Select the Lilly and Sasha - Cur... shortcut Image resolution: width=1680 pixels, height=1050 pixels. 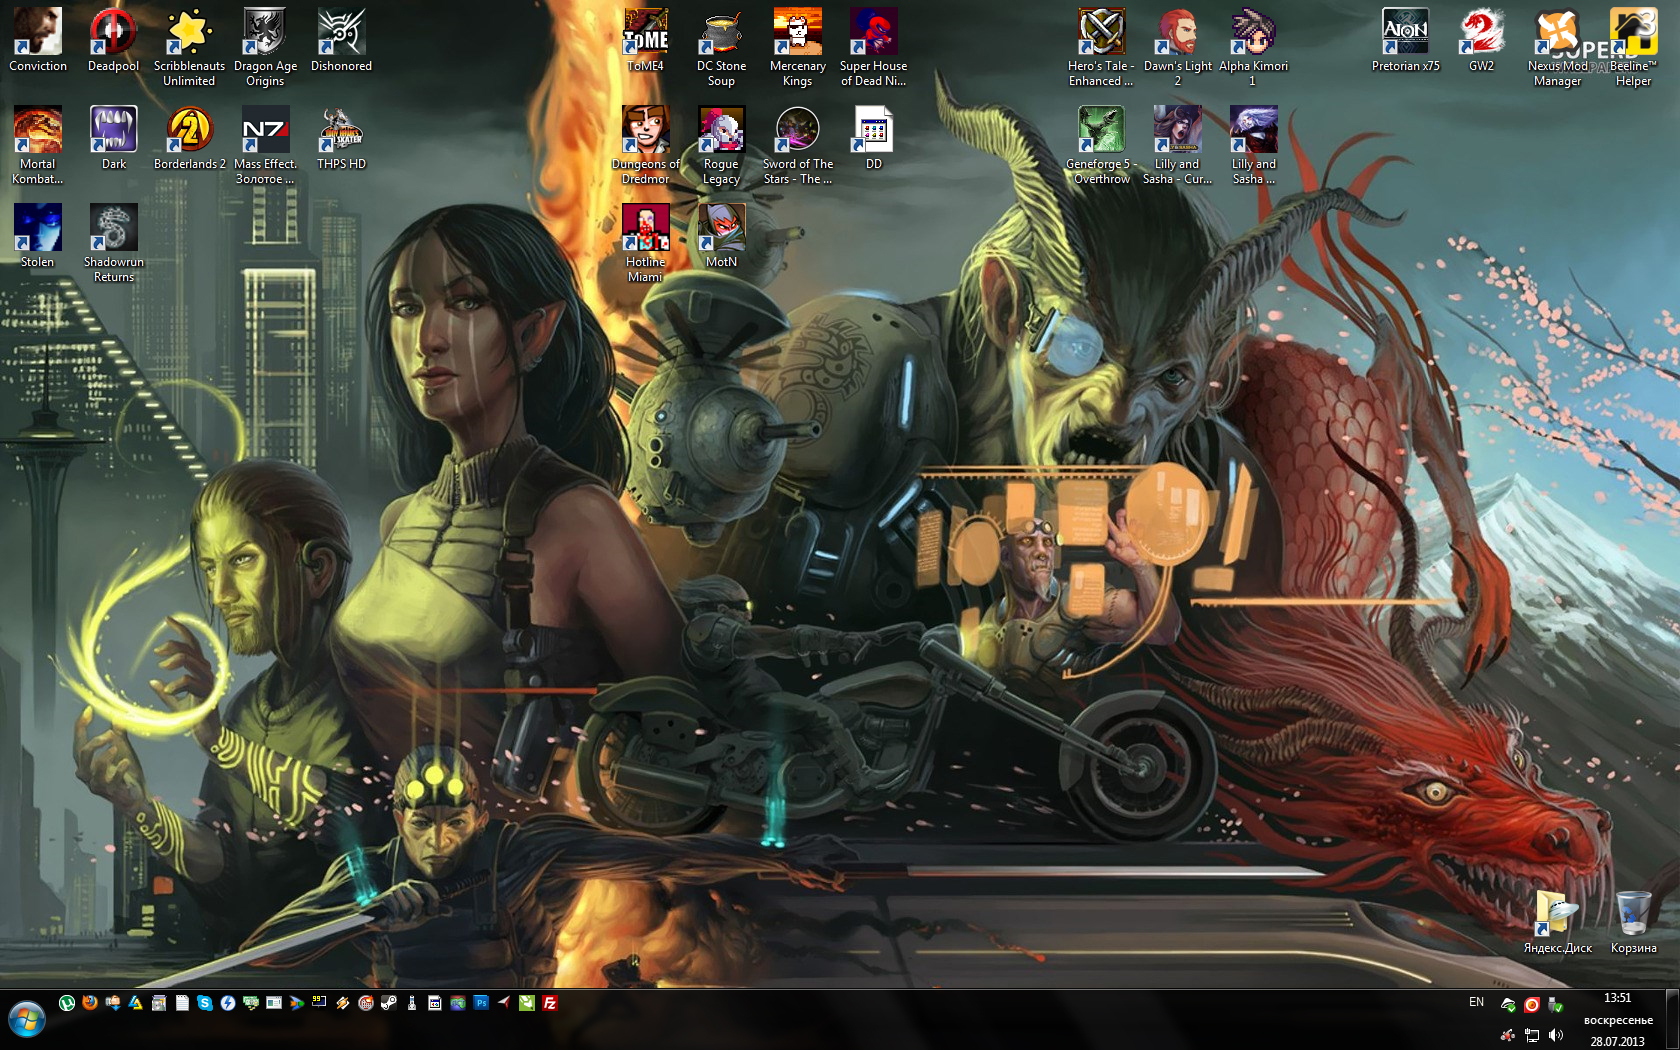coord(1177,145)
